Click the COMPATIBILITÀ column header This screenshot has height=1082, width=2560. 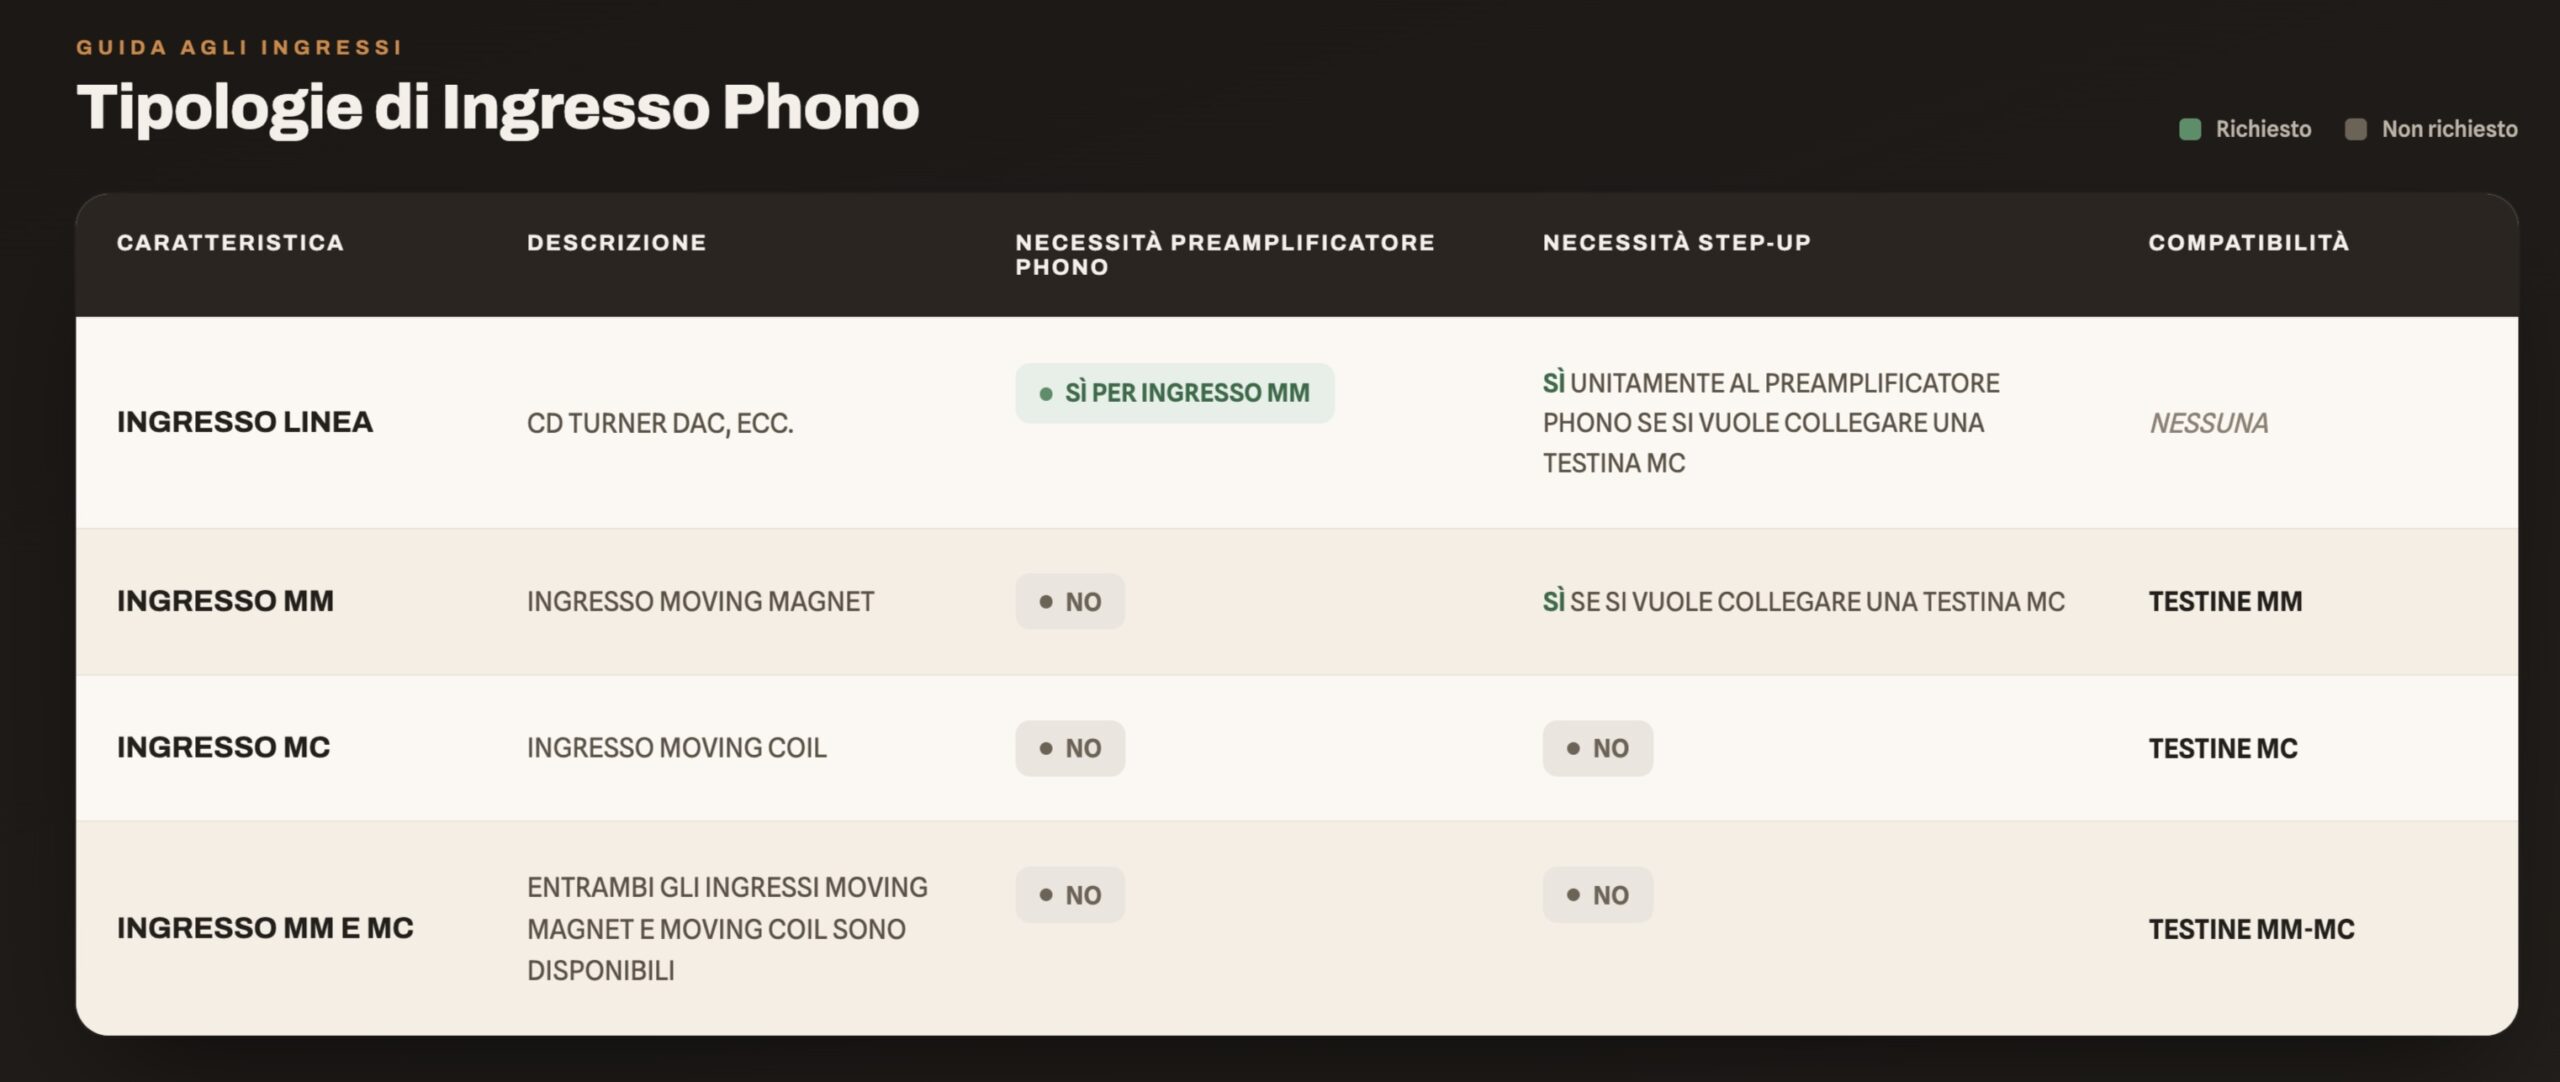tap(2249, 243)
